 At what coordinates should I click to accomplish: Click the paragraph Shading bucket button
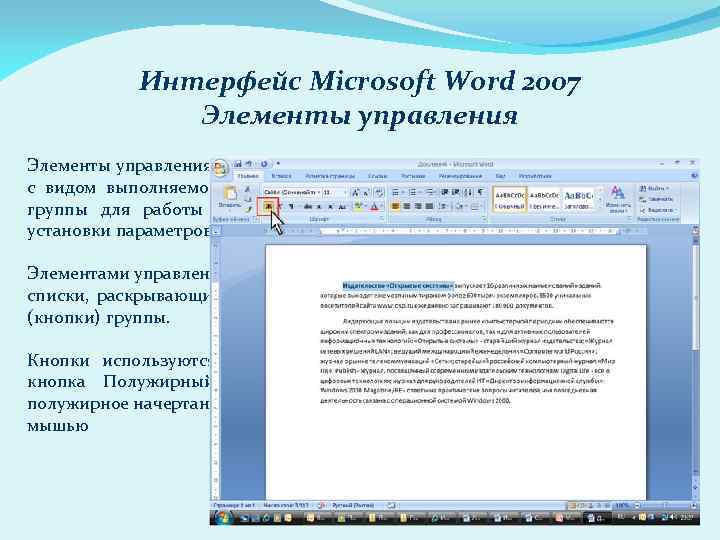point(460,207)
